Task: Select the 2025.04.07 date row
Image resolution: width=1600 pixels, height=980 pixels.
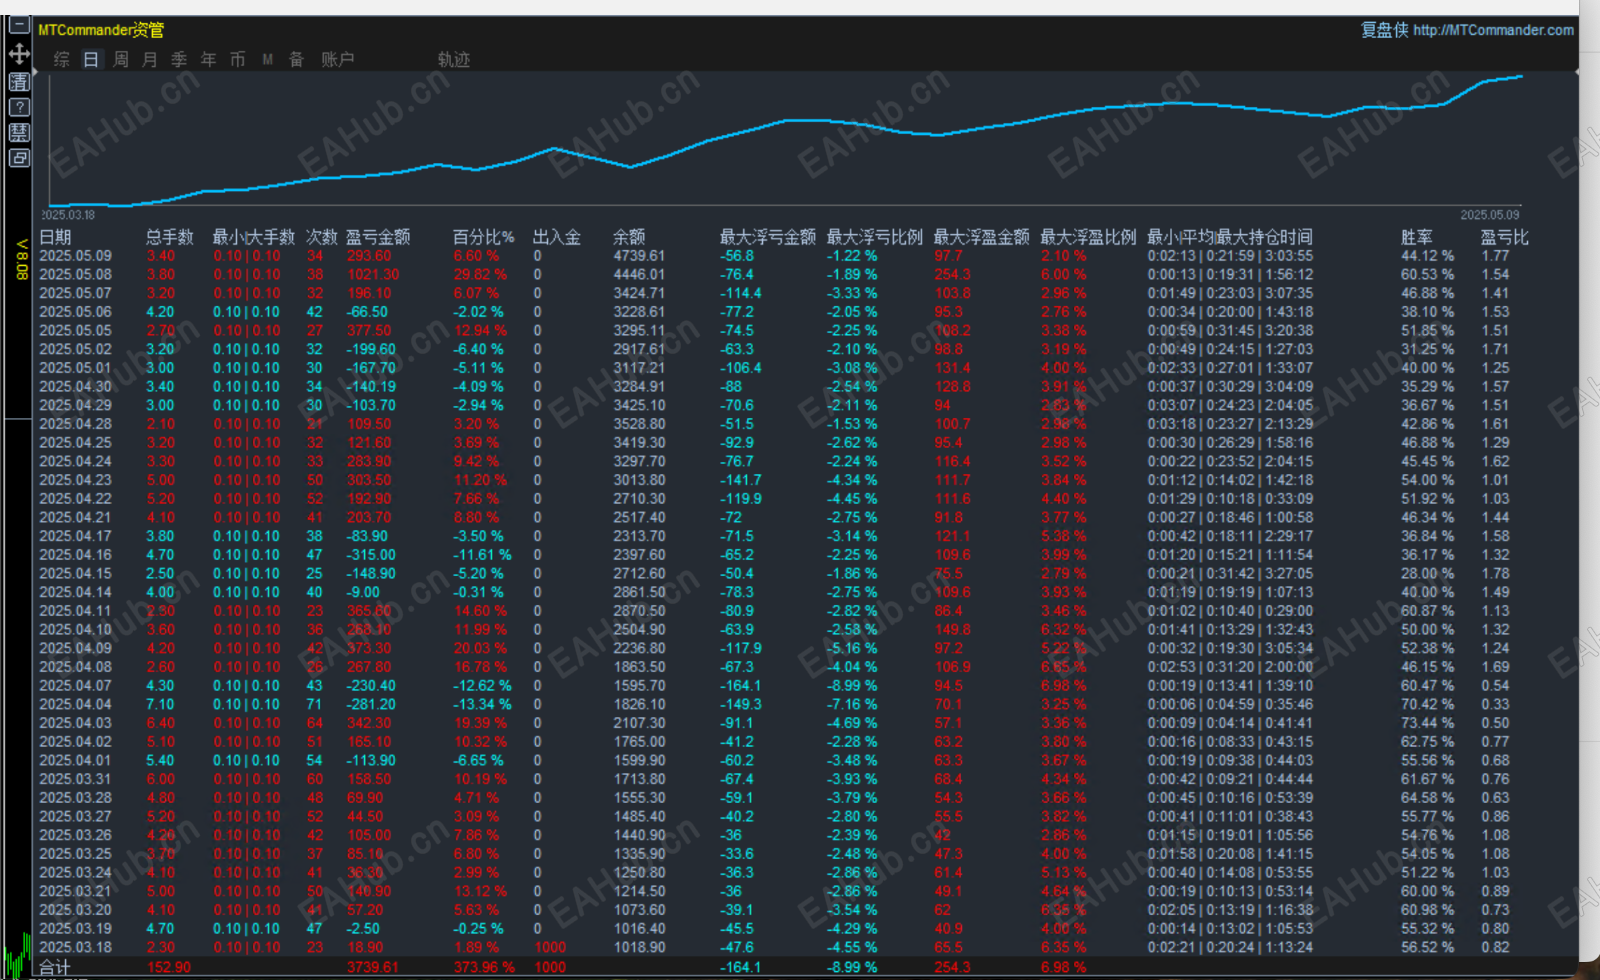Action: click(x=76, y=686)
